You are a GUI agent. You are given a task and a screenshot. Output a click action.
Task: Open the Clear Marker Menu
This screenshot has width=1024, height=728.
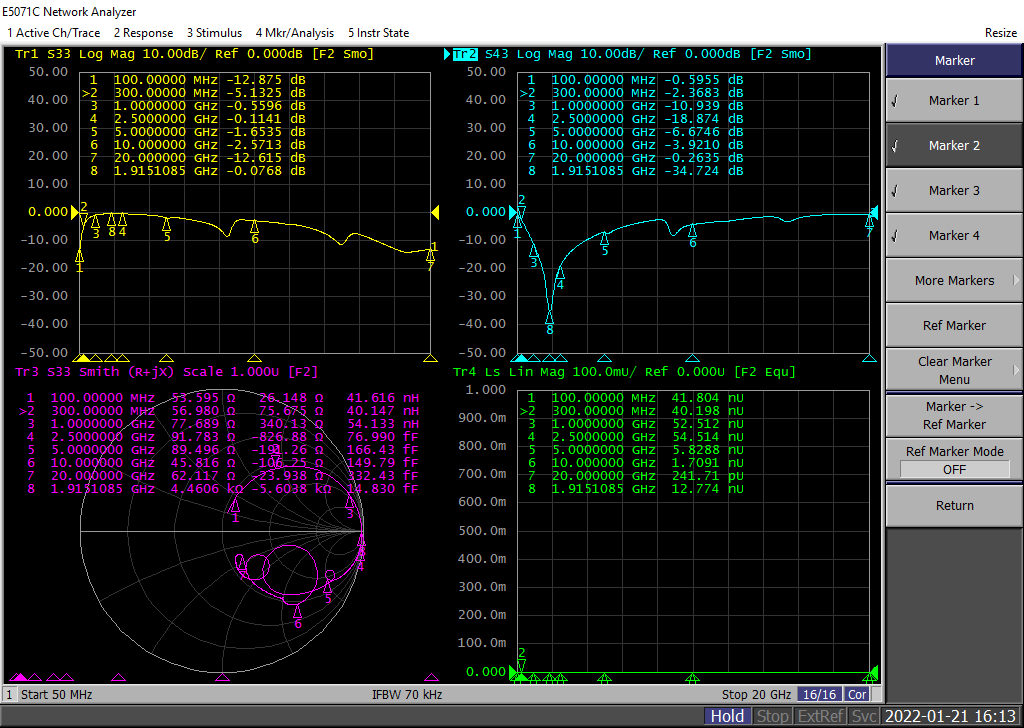pyautogui.click(x=953, y=370)
